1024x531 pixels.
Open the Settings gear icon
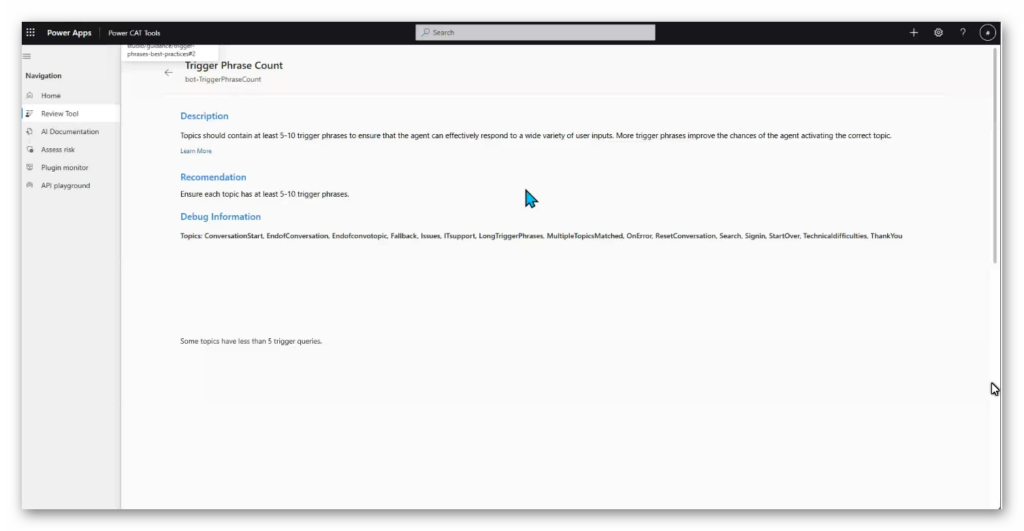[938, 33]
